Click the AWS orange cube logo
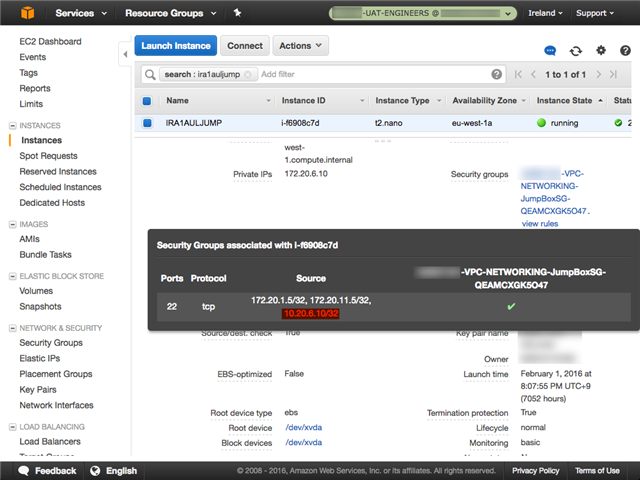This screenshot has height=480, width=640. 27,13
